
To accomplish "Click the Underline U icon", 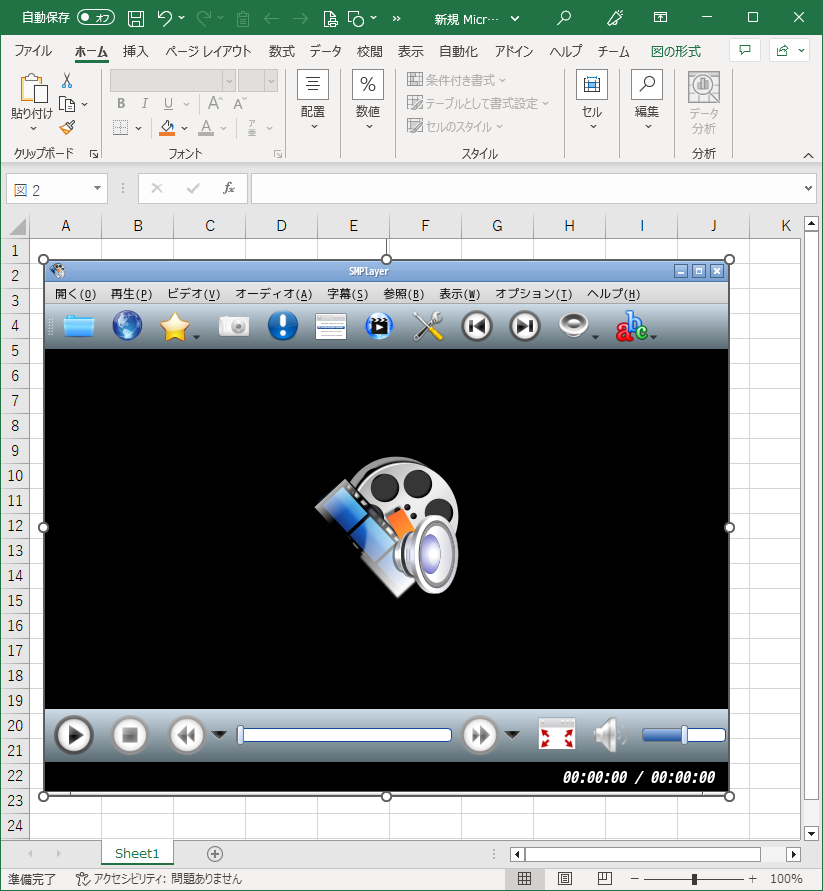I will 168,103.
